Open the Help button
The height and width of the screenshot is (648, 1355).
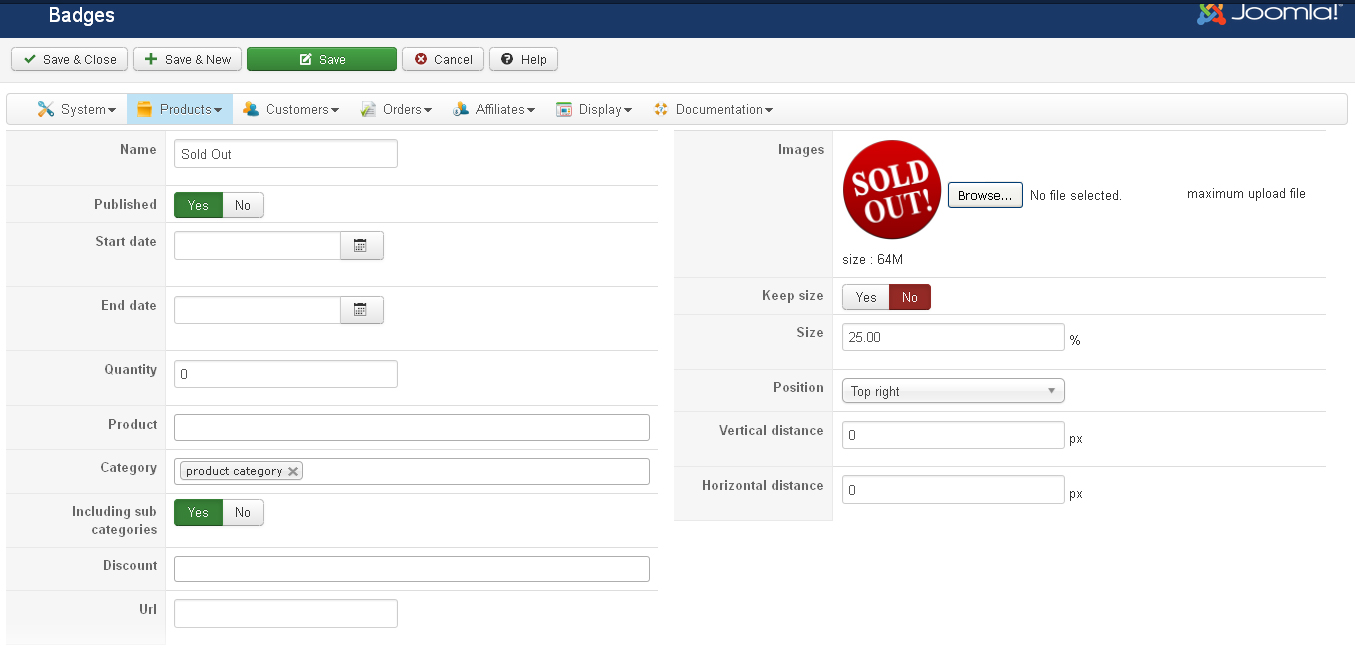coord(523,59)
